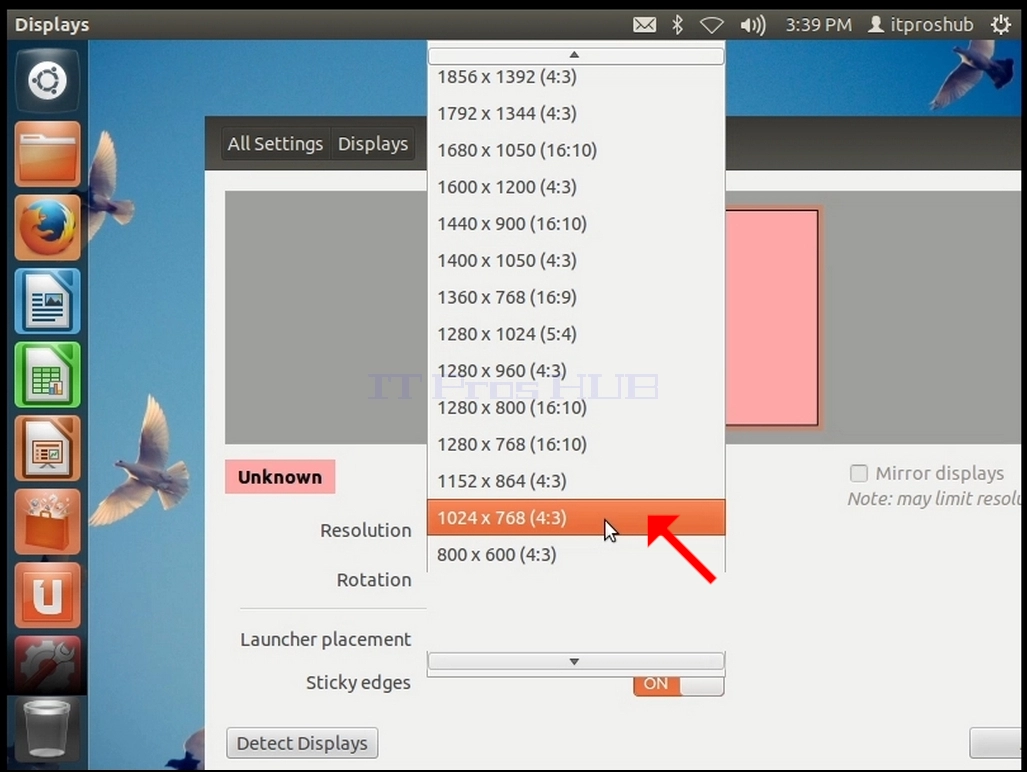Image resolution: width=1027 pixels, height=772 pixels.
Task: Open the Wi-Fi network indicator
Action: (x=711, y=26)
